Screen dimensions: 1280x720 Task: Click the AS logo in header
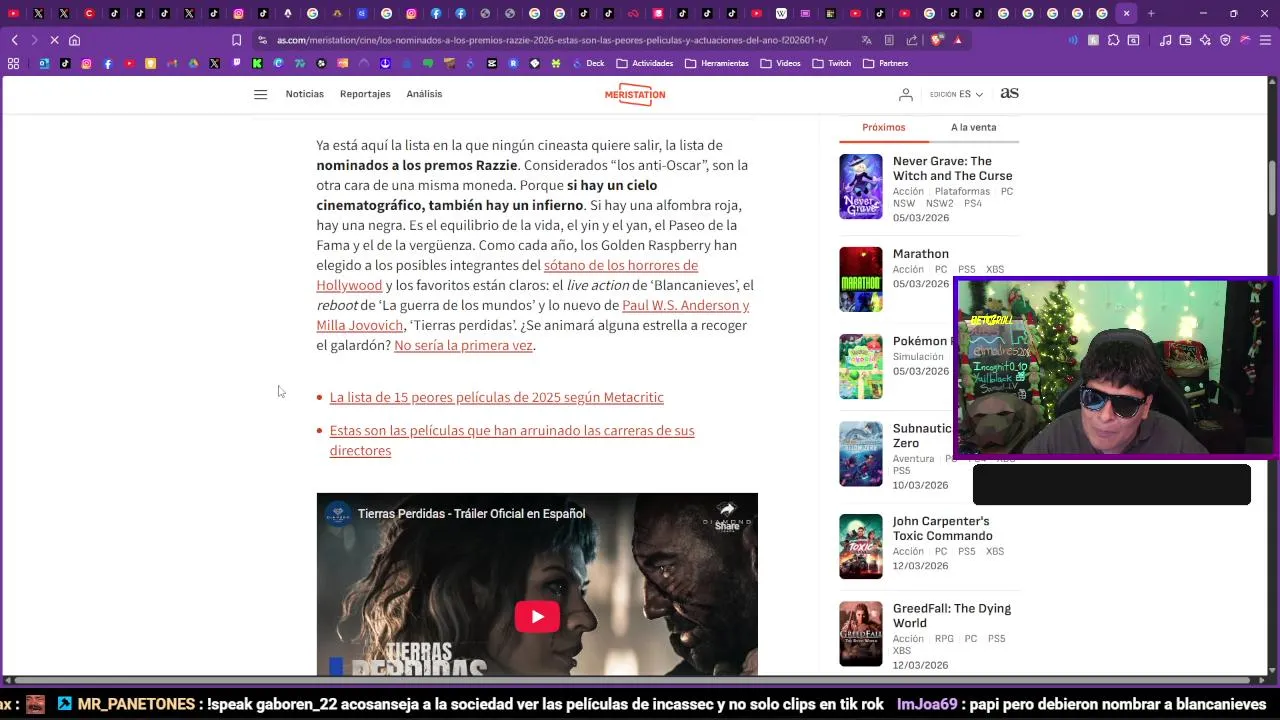point(1009,93)
